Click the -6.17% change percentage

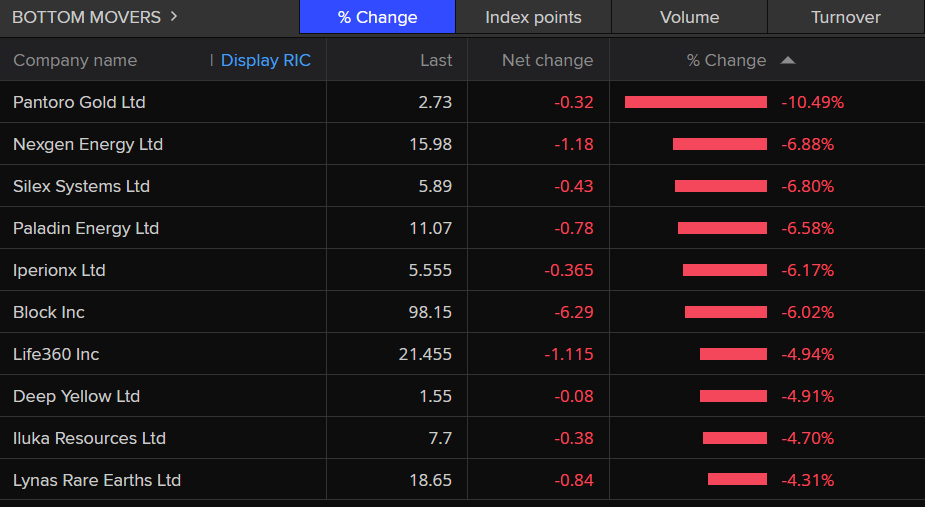[808, 270]
